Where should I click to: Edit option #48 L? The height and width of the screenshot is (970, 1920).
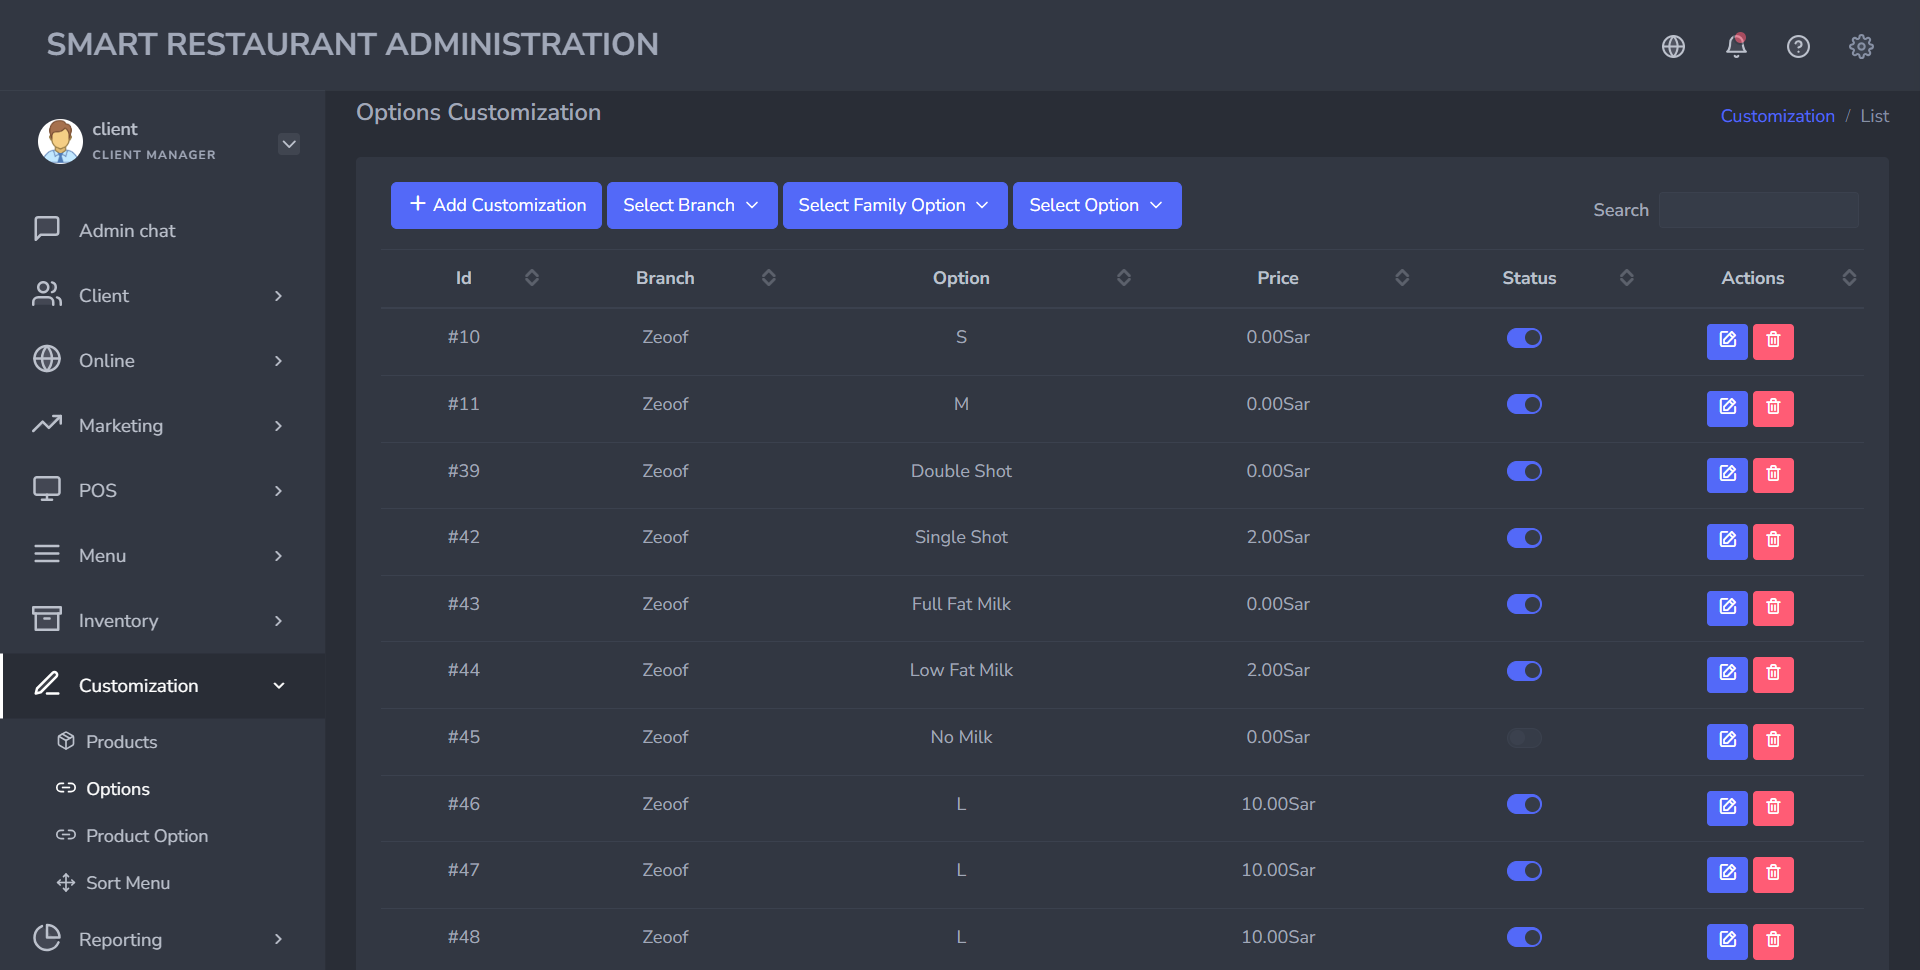(1727, 941)
